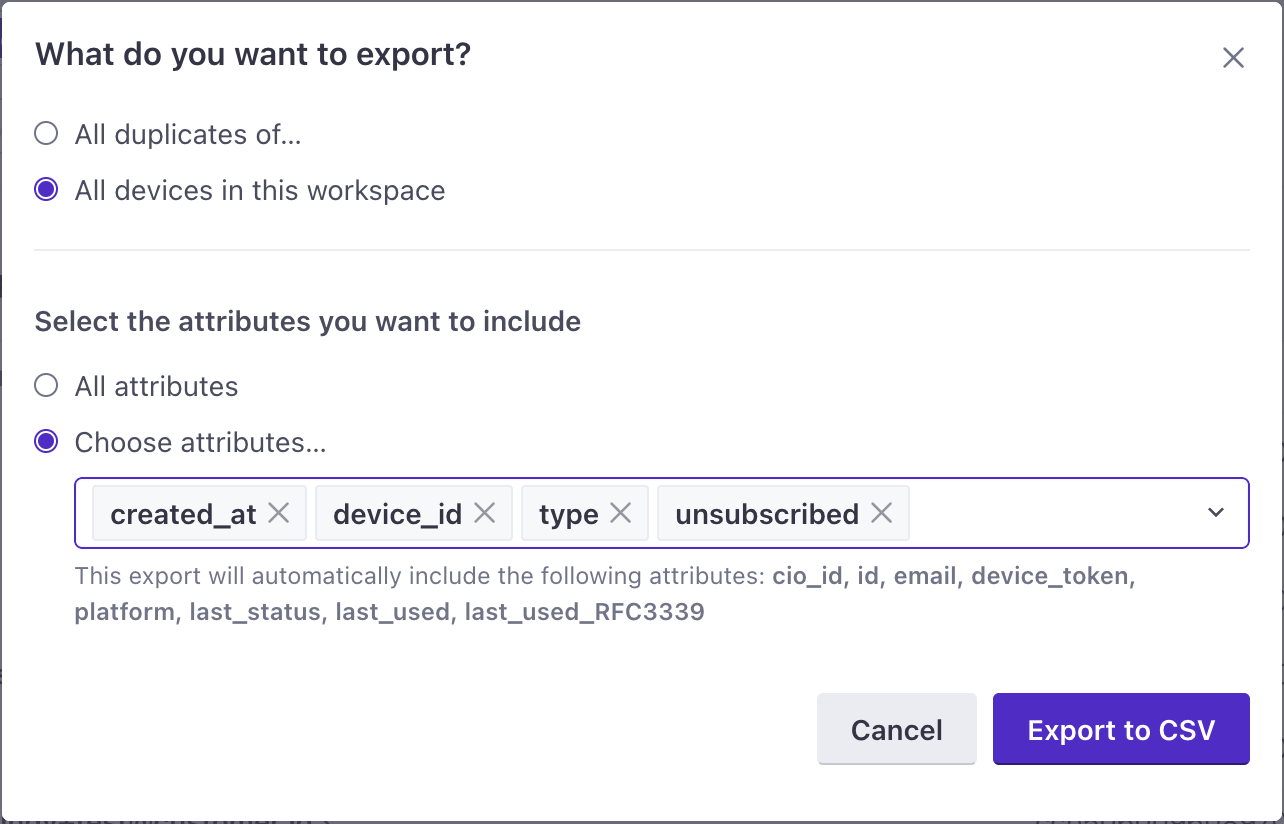
Task: Remove the created_at attribute tag
Action: (279, 513)
